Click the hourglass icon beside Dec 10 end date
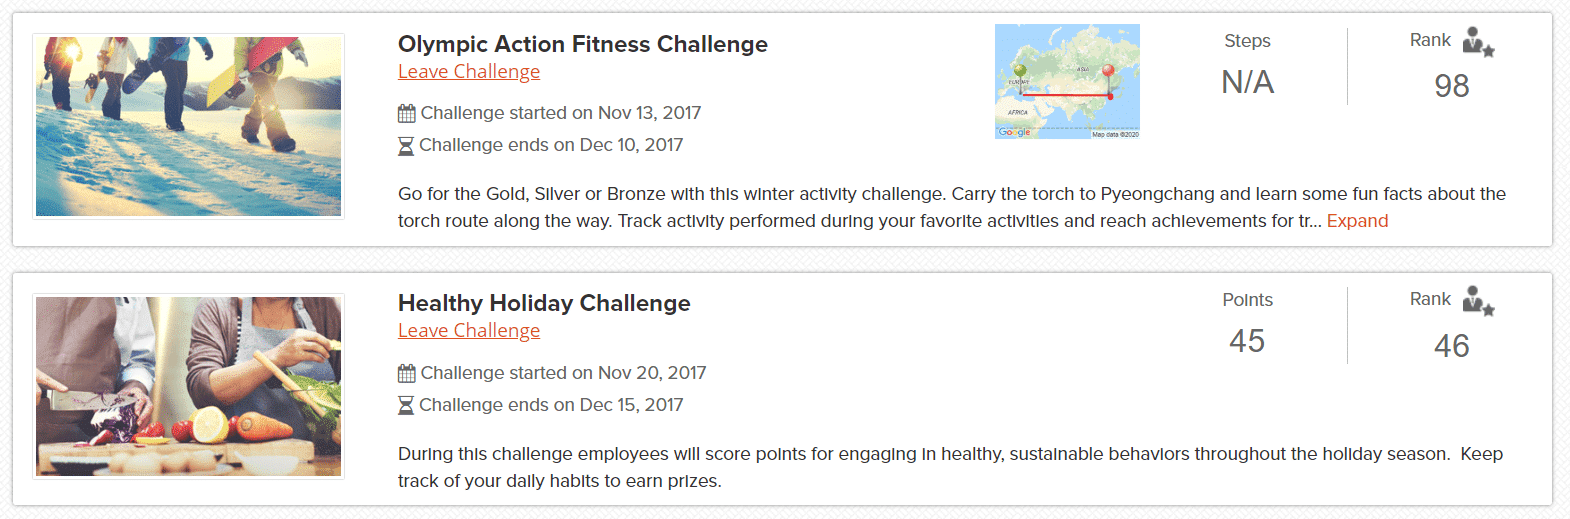 click(x=406, y=146)
